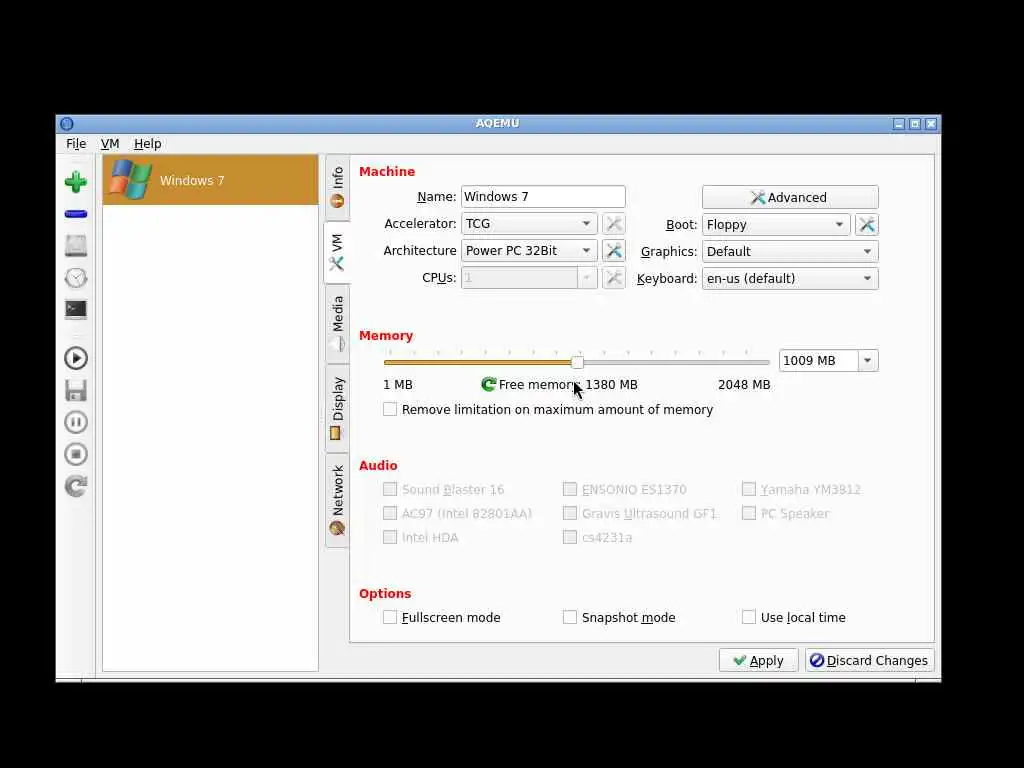Add a new virtual machine with green plus
The height and width of the screenshot is (768, 1024).
tap(76, 182)
